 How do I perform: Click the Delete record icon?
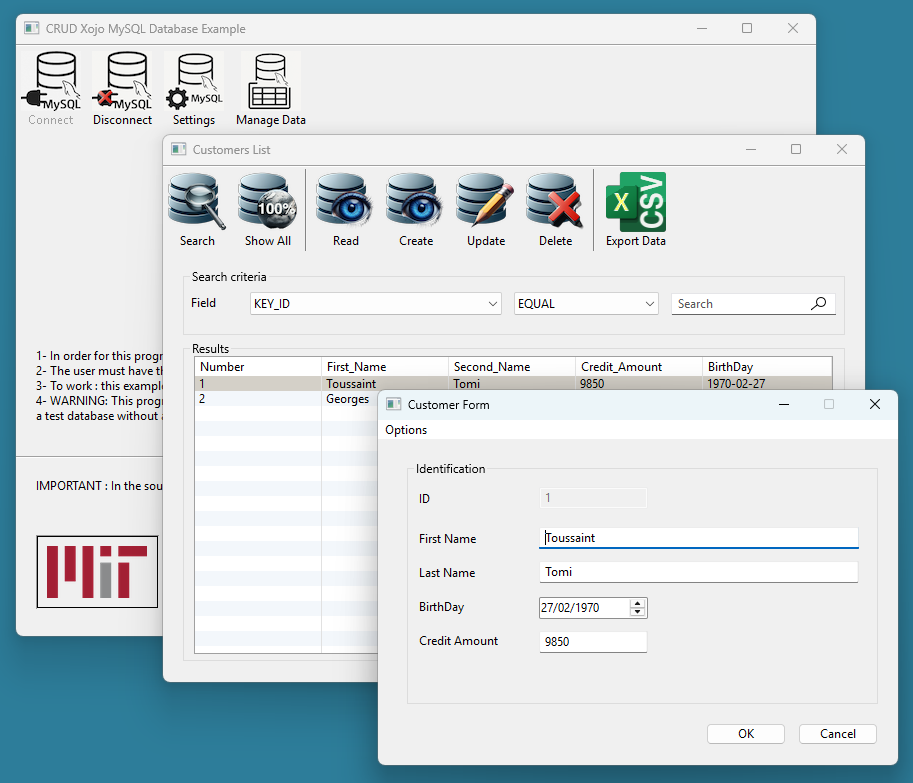coord(555,202)
